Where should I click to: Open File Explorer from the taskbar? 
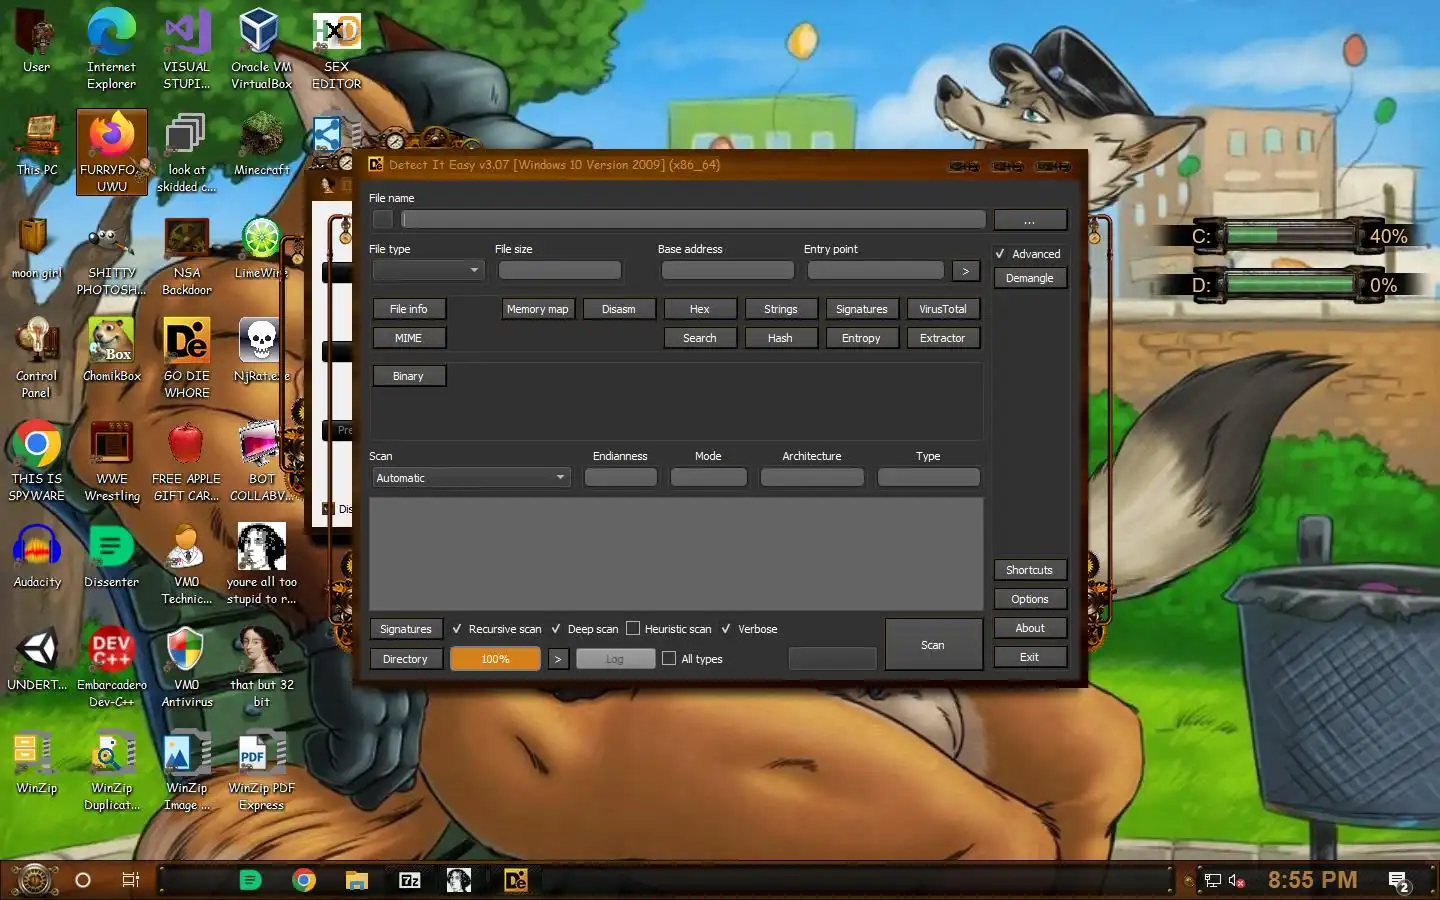[357, 880]
